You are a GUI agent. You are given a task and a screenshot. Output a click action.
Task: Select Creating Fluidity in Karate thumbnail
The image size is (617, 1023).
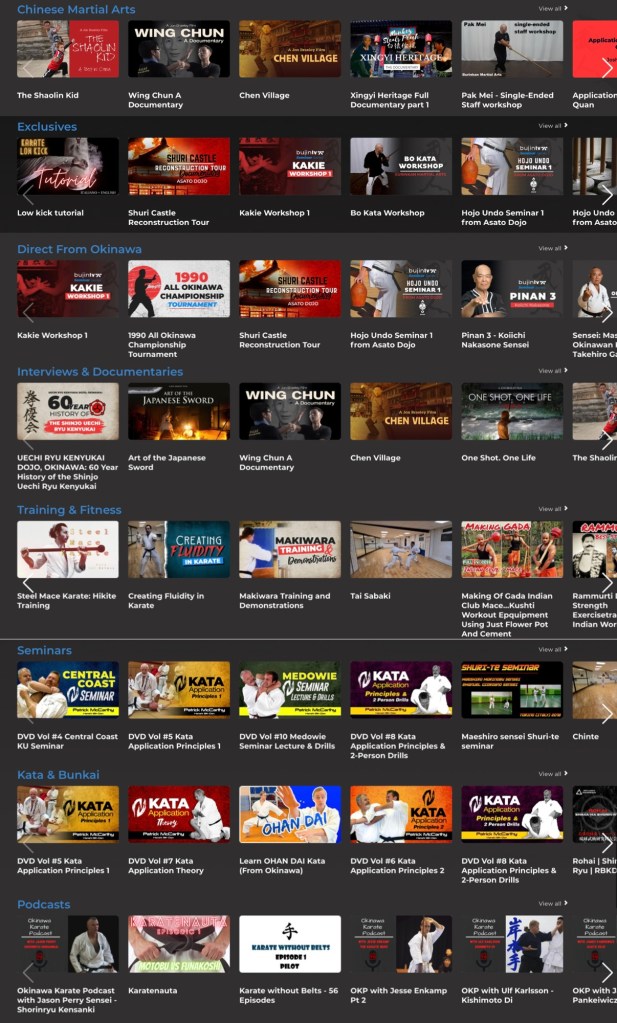point(179,549)
